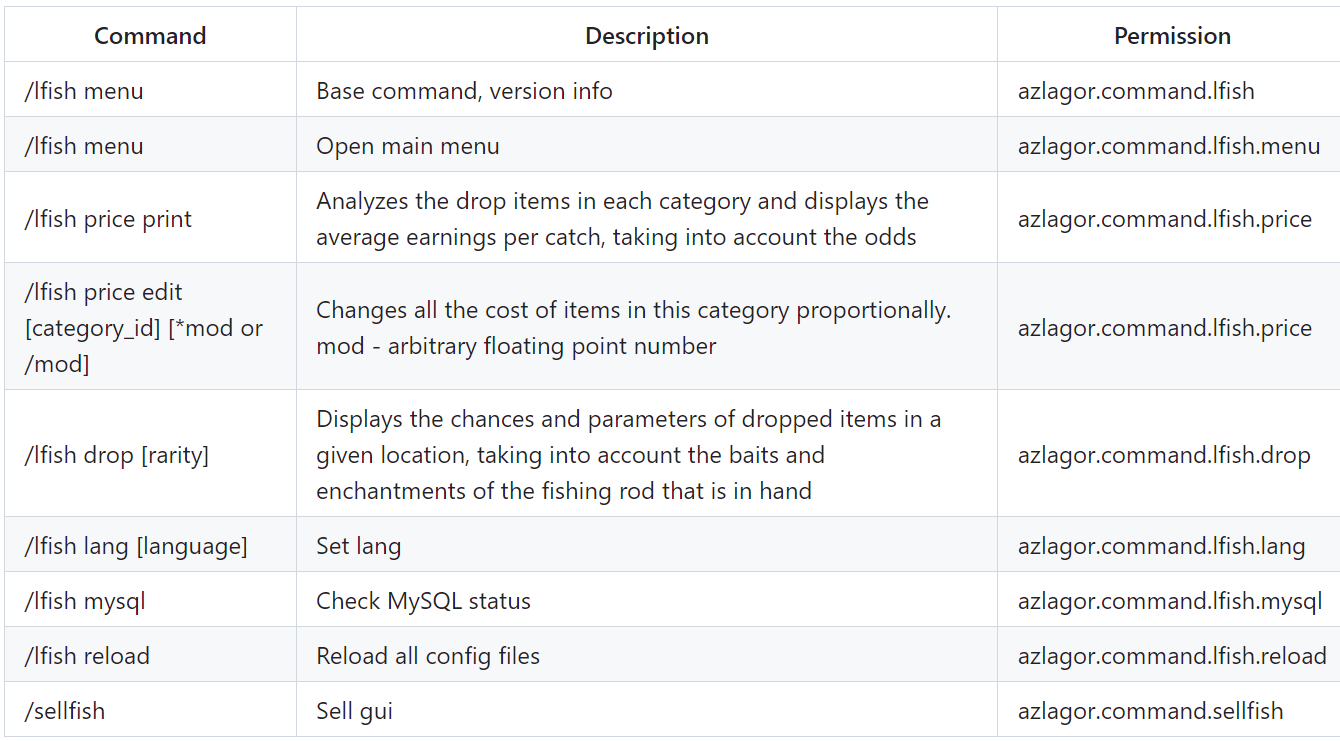Select the /lfish price print command cell

point(150,219)
